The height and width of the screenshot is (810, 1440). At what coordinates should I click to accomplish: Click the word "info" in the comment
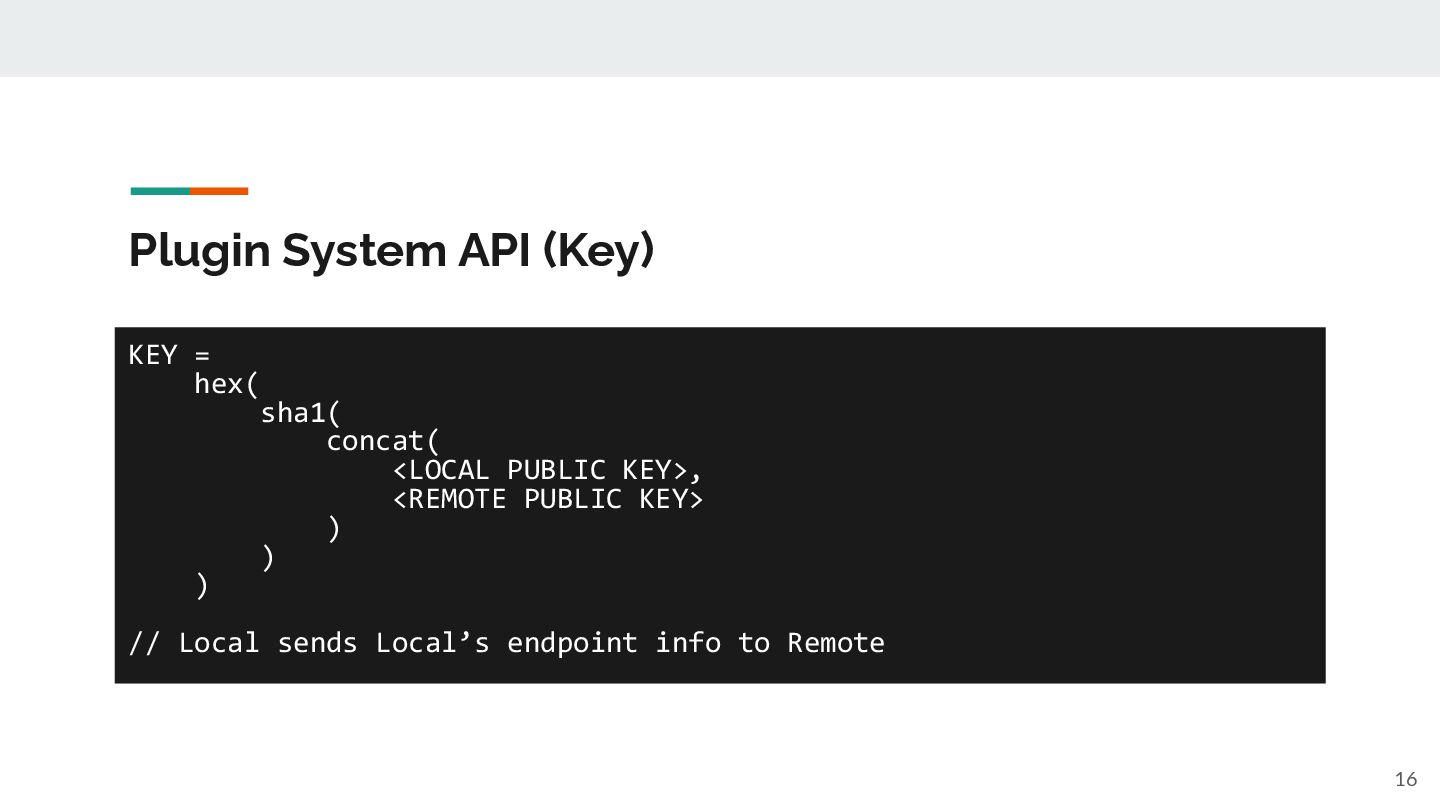tap(688, 643)
